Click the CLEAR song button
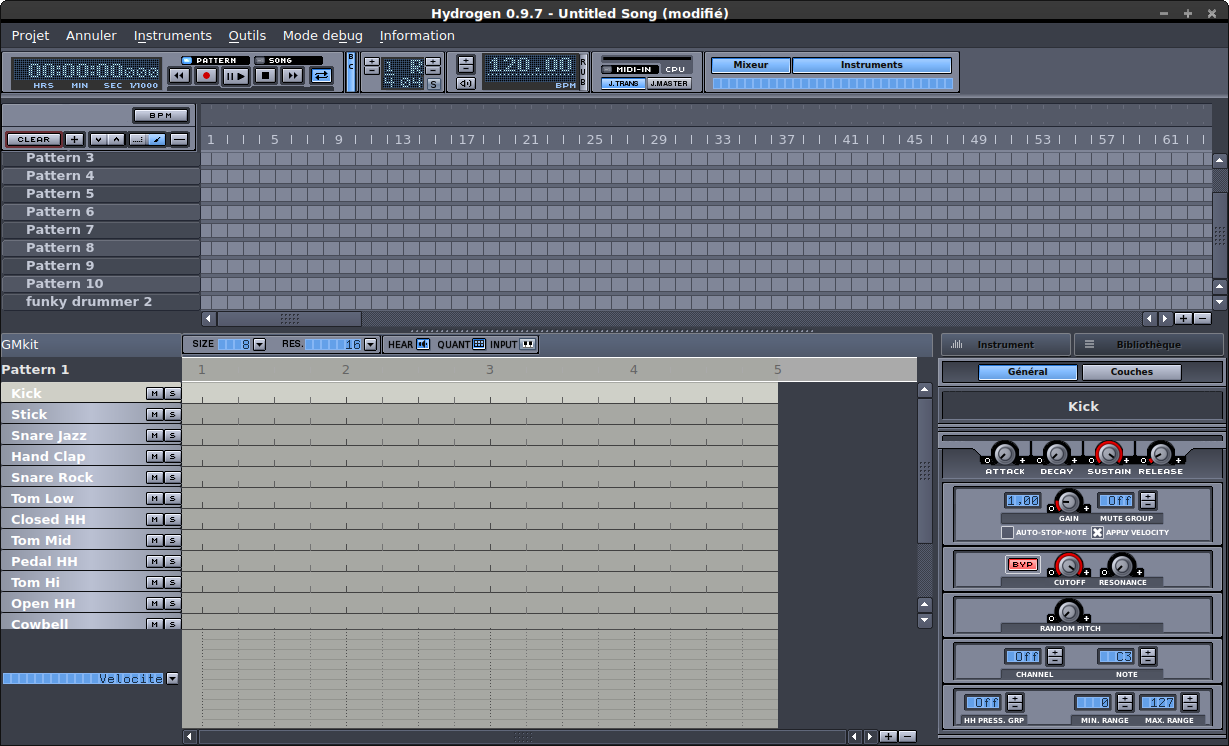 point(34,139)
